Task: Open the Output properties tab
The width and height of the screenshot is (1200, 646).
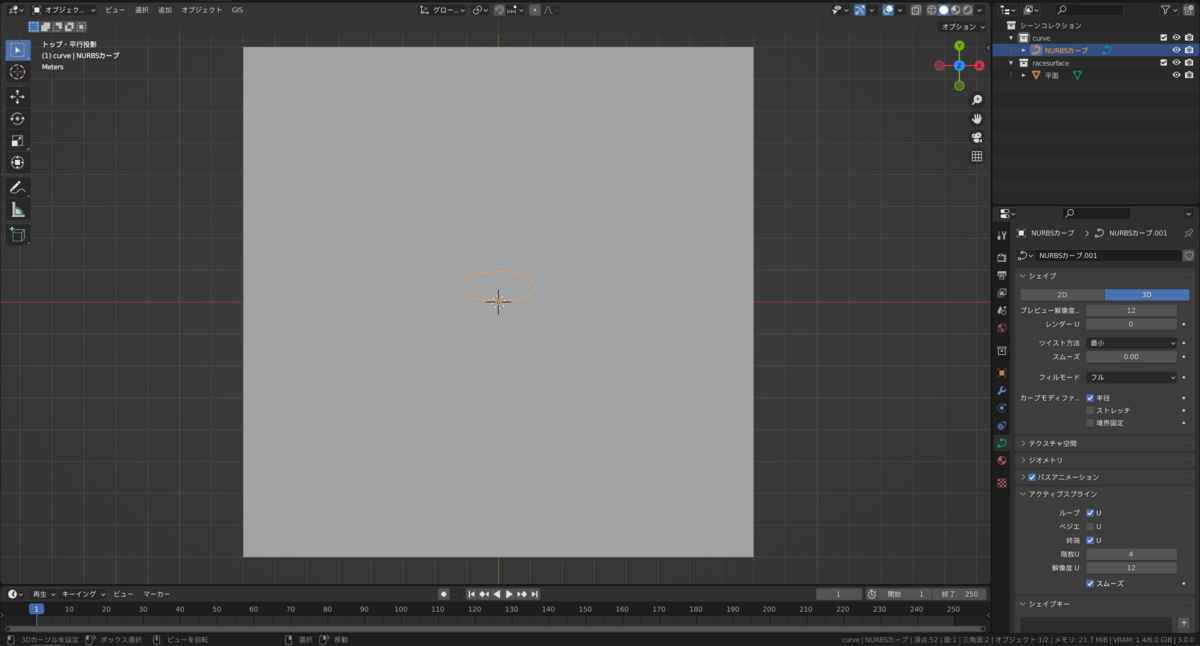Action: click(x=1002, y=275)
